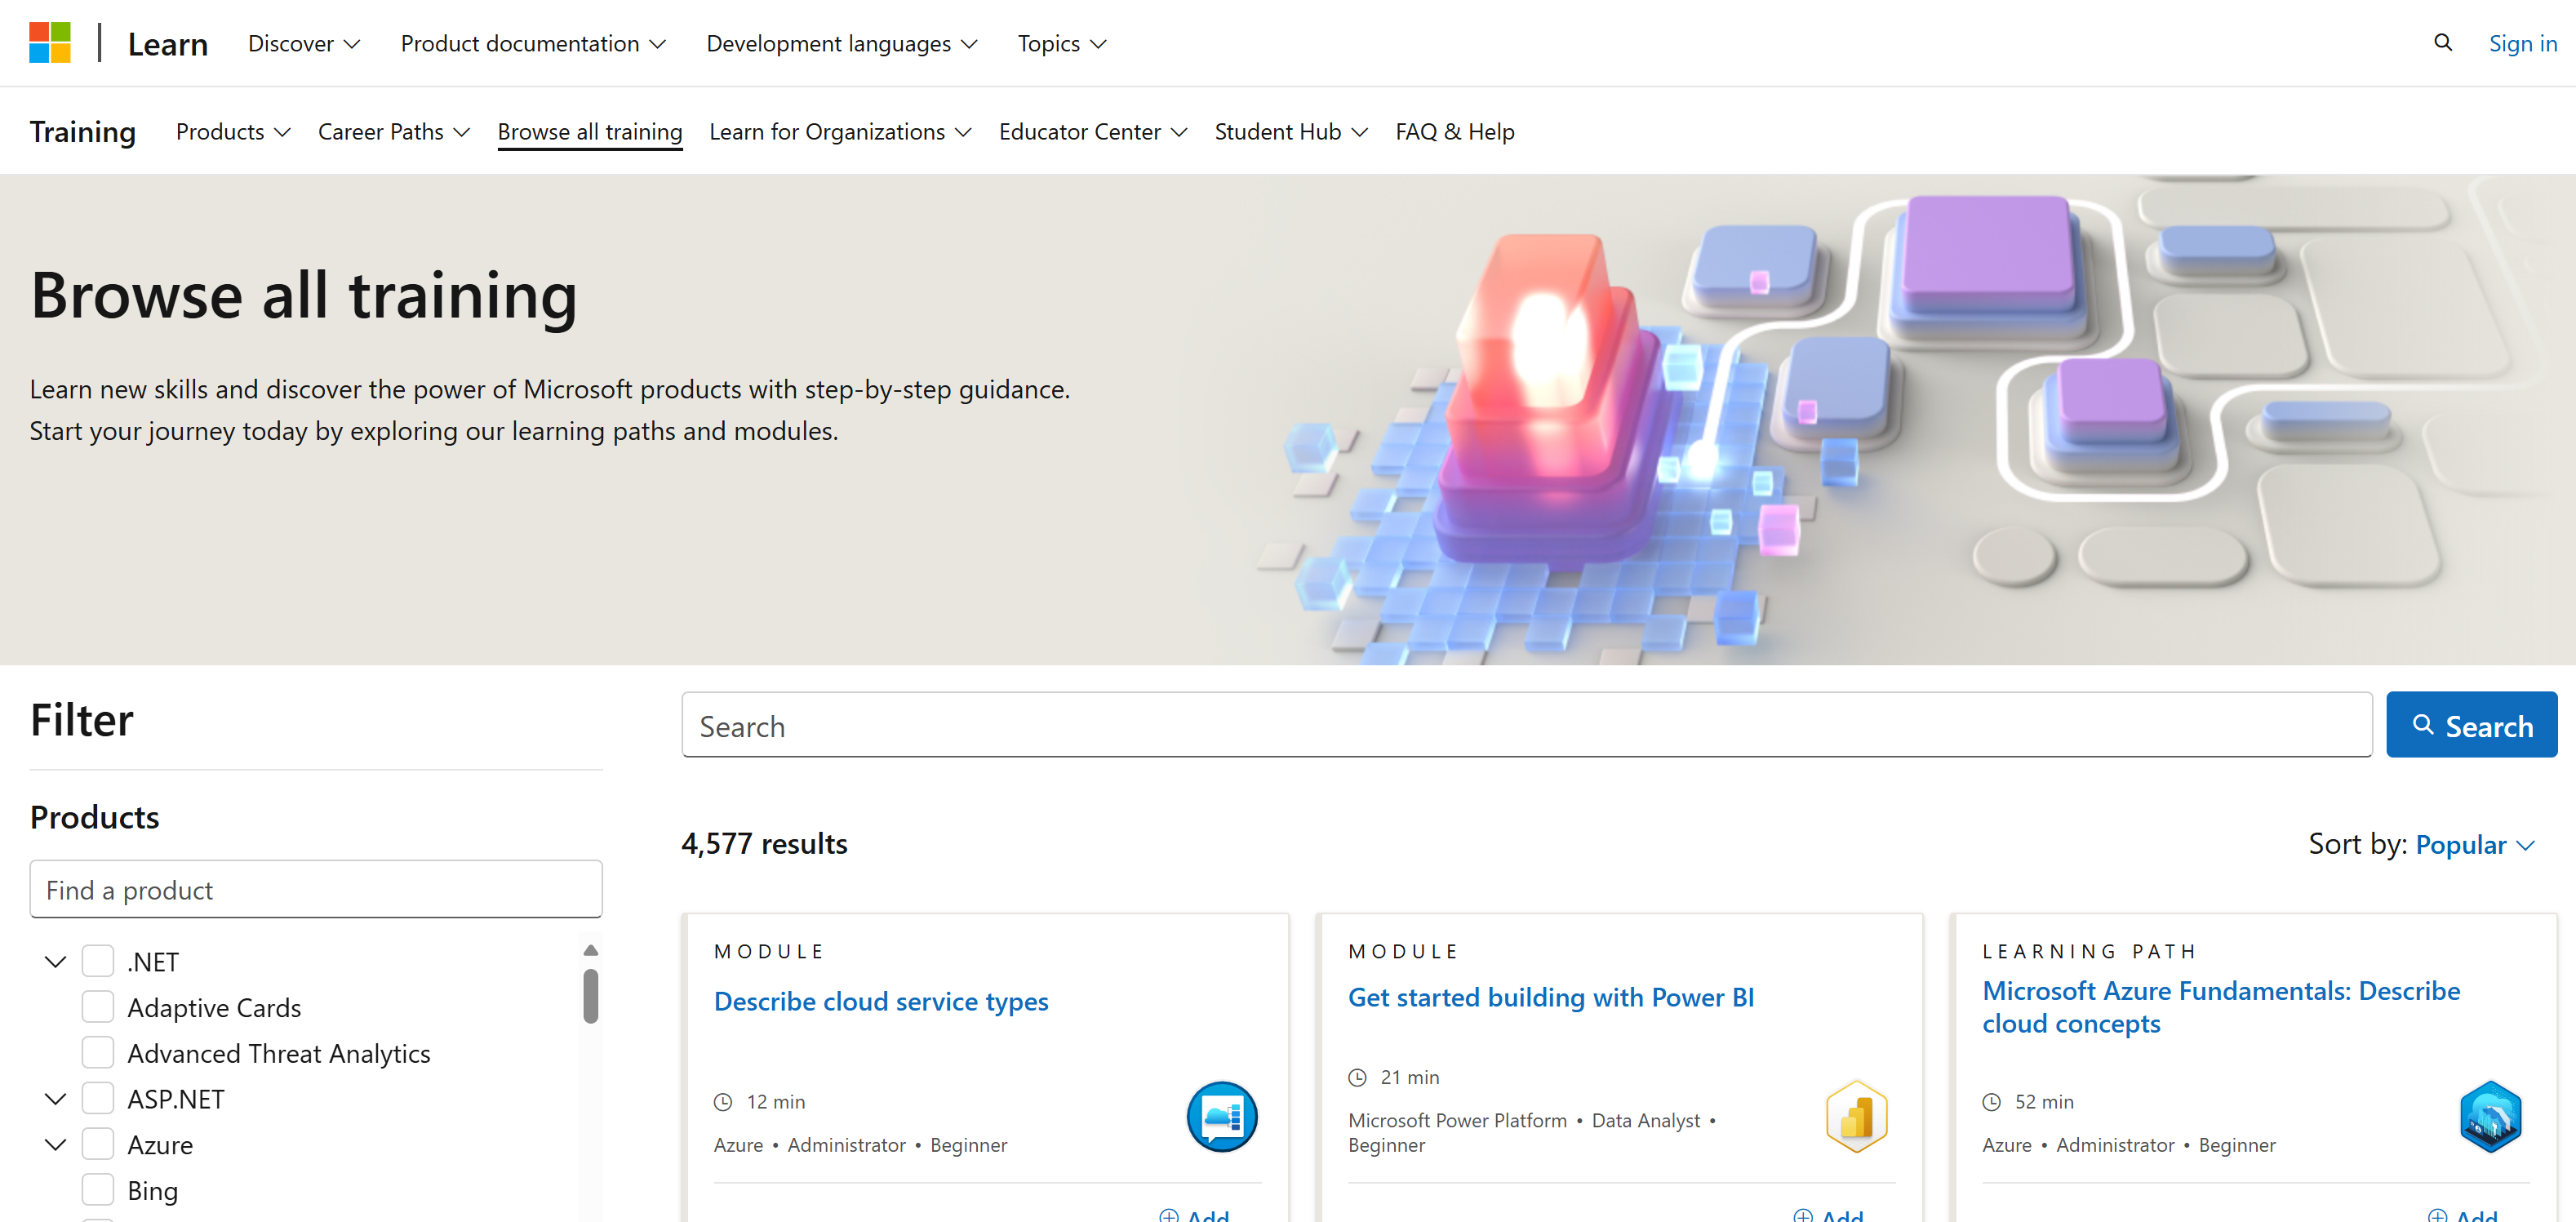The height and width of the screenshot is (1222, 2576).
Task: Click the scroll-up arrow in products list
Action: coord(590,950)
